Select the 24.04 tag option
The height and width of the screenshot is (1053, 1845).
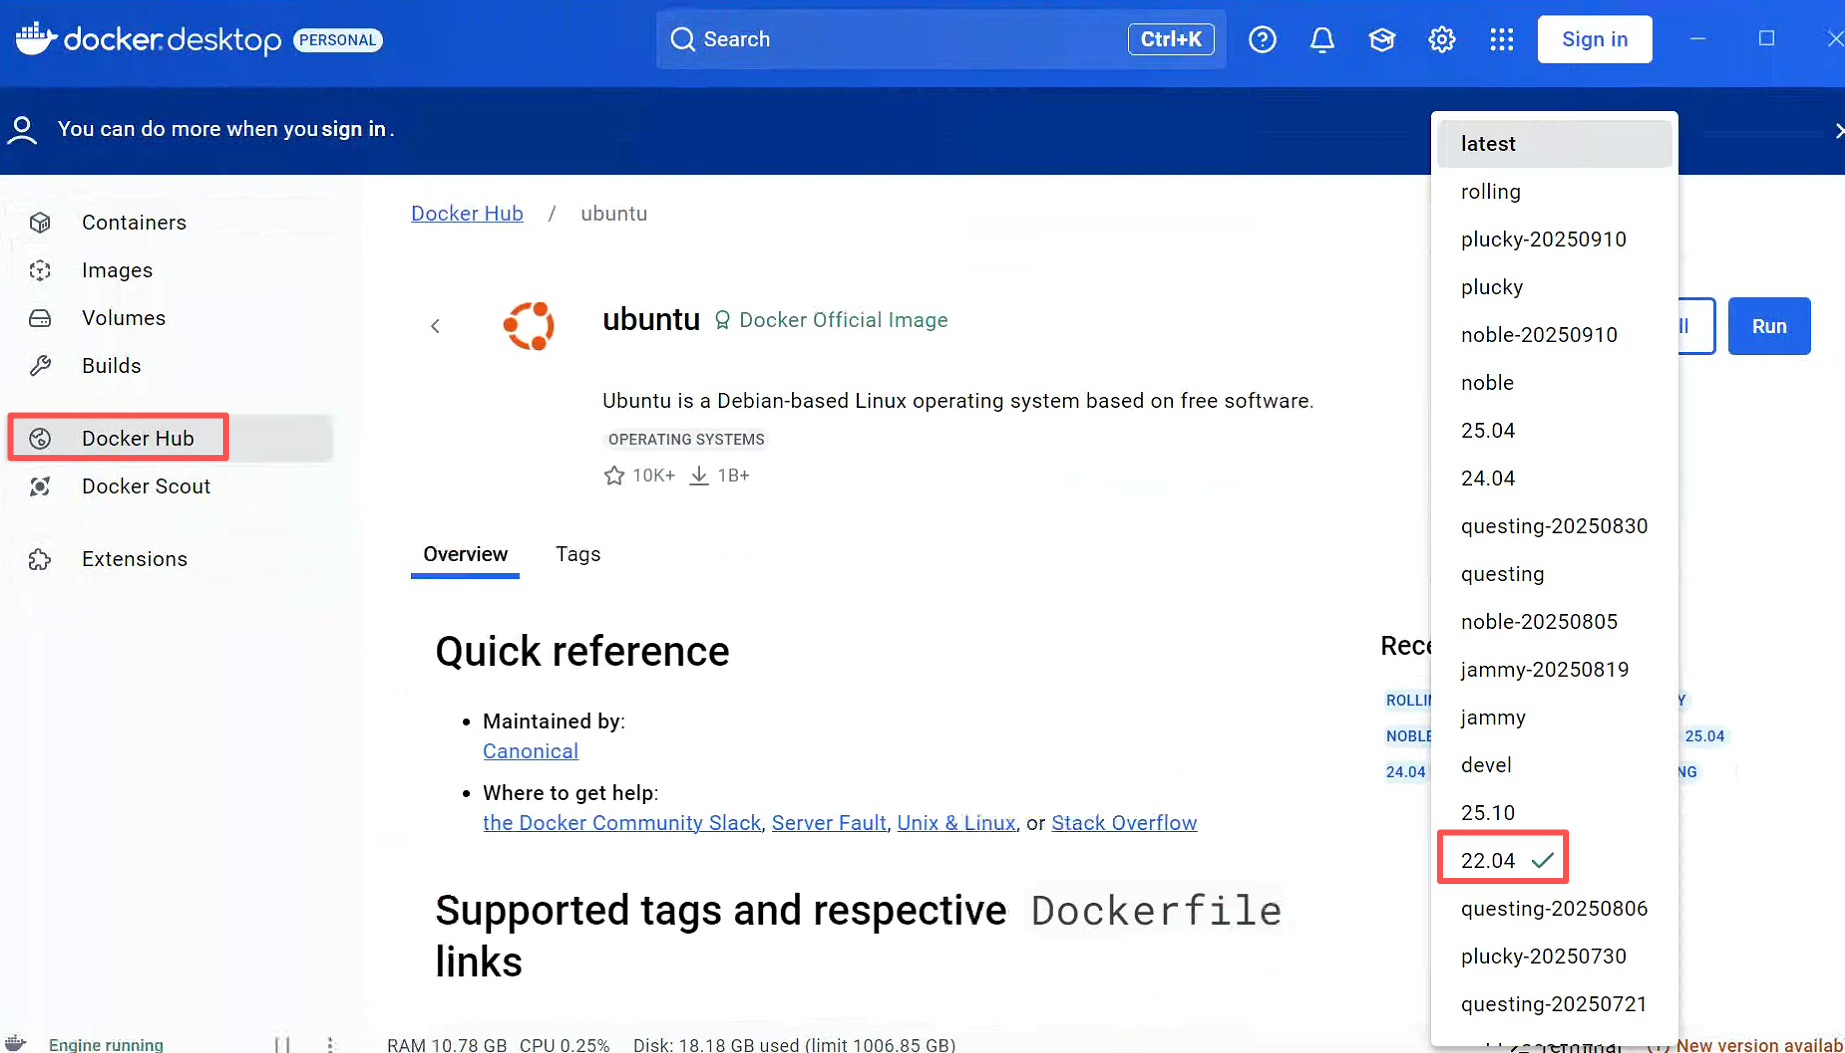tap(1554, 478)
